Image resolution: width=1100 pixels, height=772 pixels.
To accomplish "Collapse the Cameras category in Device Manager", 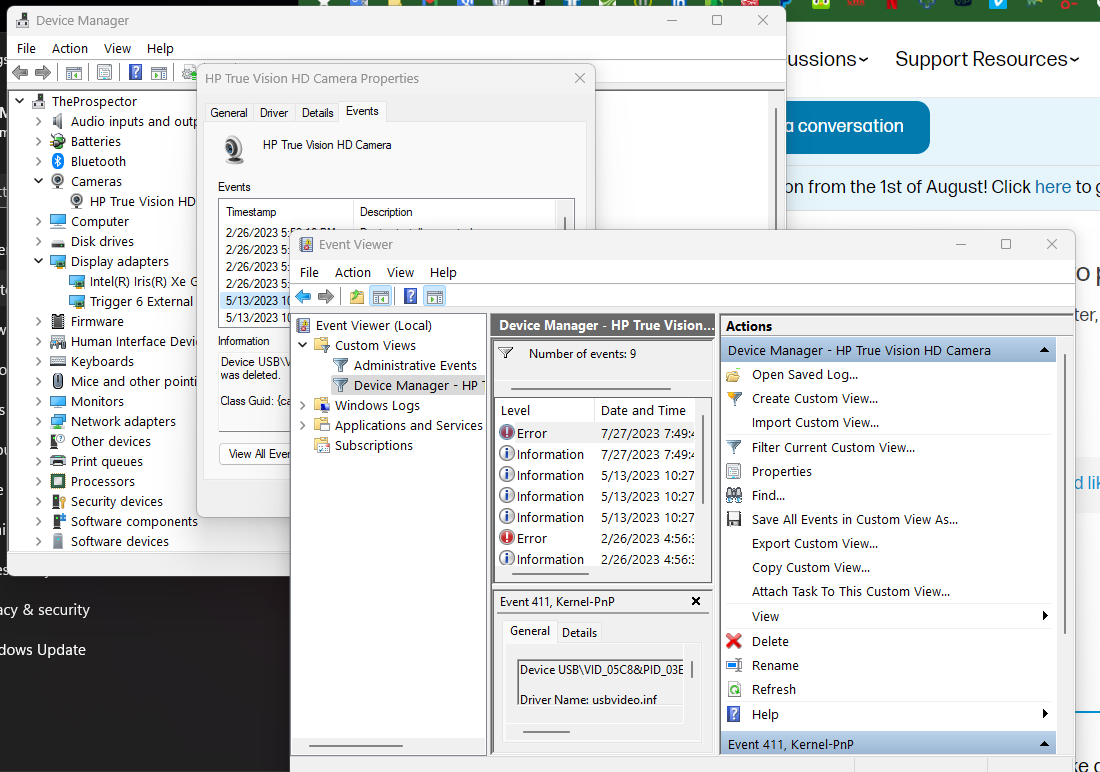I will coord(38,181).
